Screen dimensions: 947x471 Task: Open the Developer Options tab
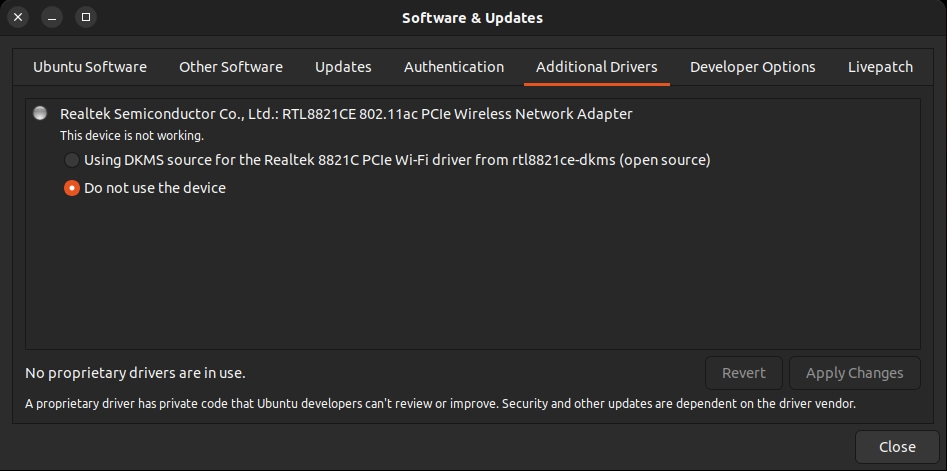click(x=753, y=67)
